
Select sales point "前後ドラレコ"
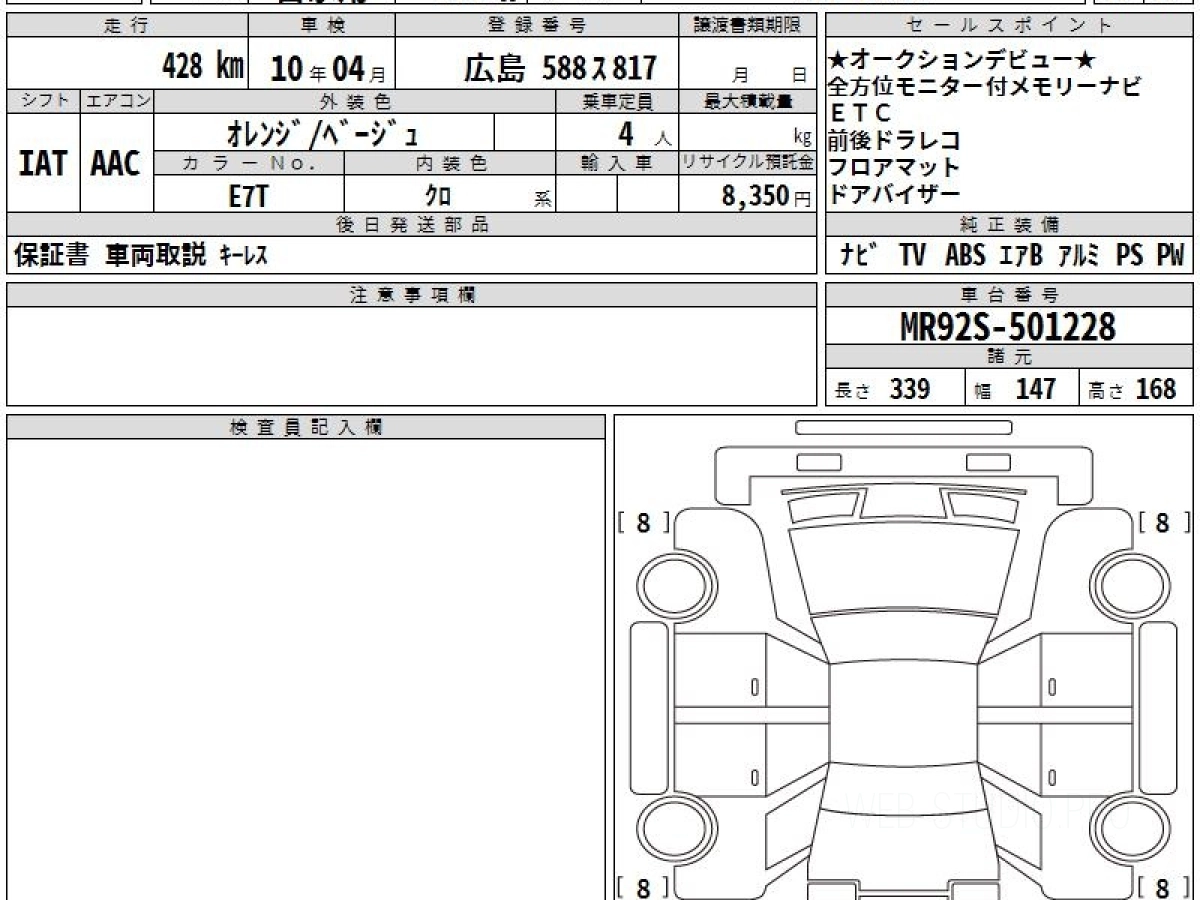pos(894,141)
